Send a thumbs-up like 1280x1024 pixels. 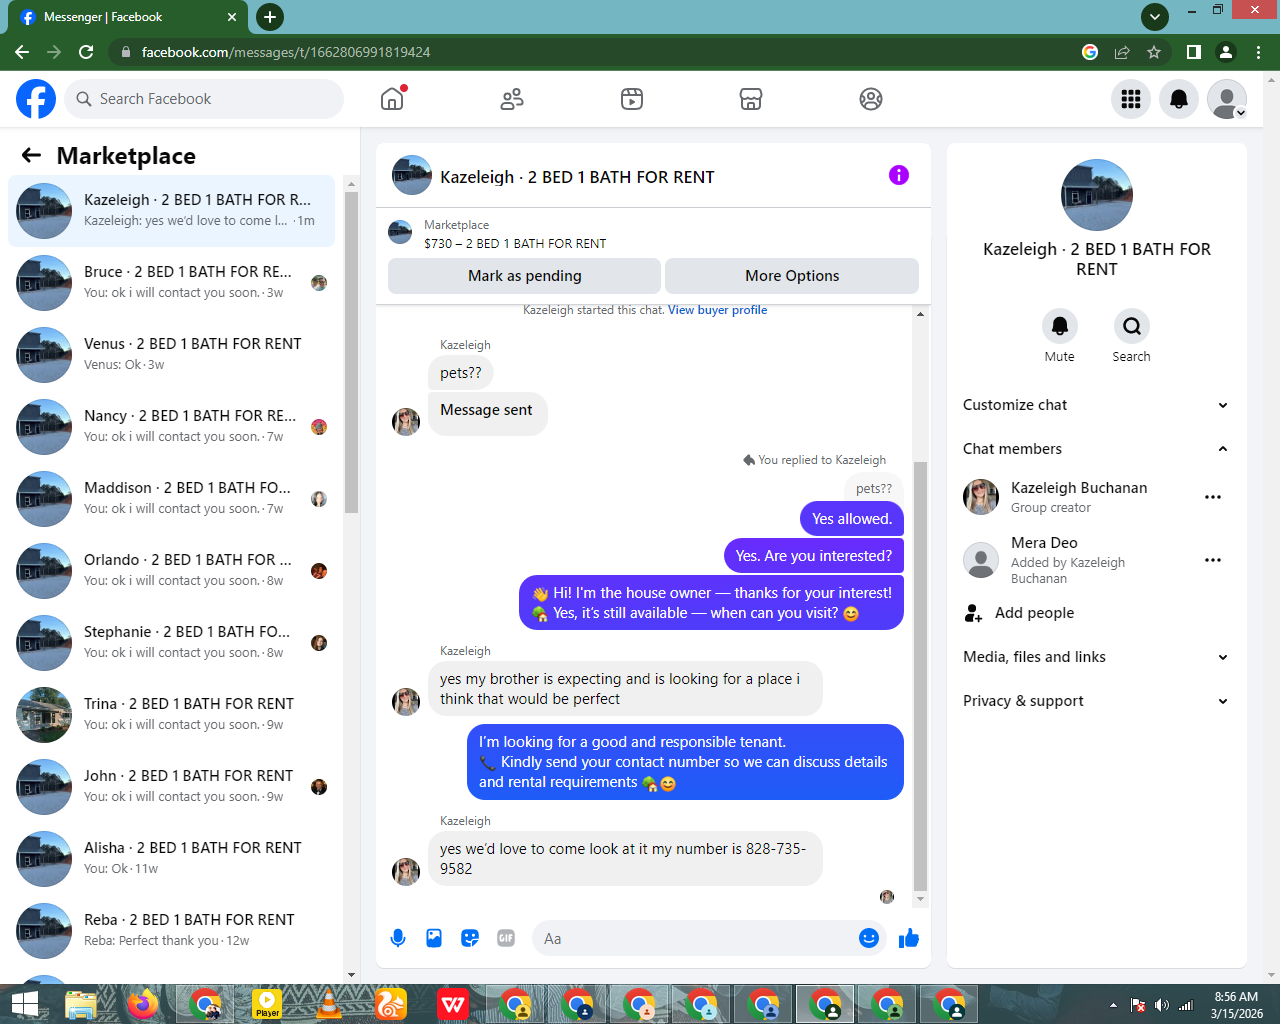tap(909, 938)
